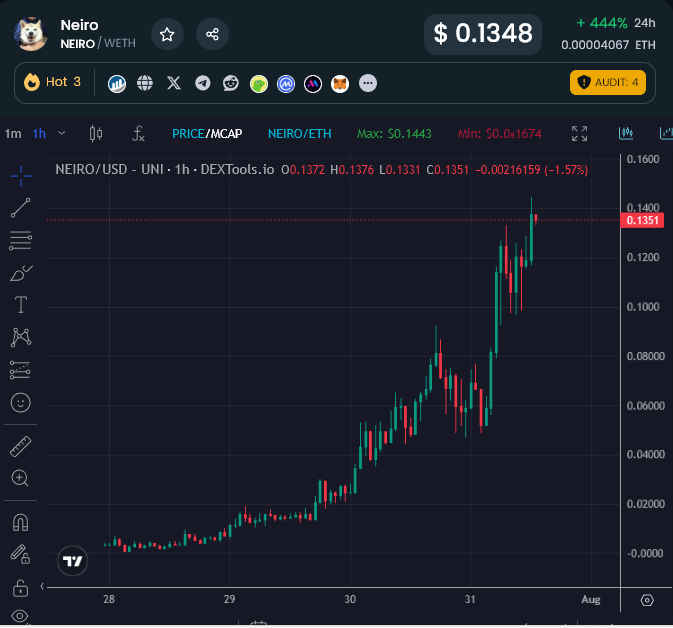Open the token website globe icon
Screen dimensions: 673x628
145,83
